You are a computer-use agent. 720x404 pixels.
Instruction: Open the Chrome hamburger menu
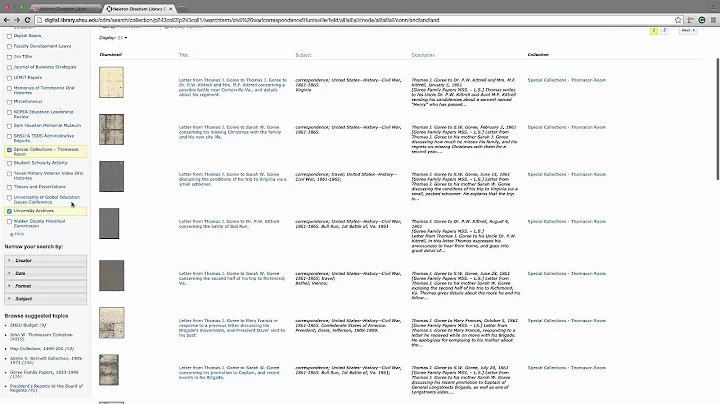(713, 20)
